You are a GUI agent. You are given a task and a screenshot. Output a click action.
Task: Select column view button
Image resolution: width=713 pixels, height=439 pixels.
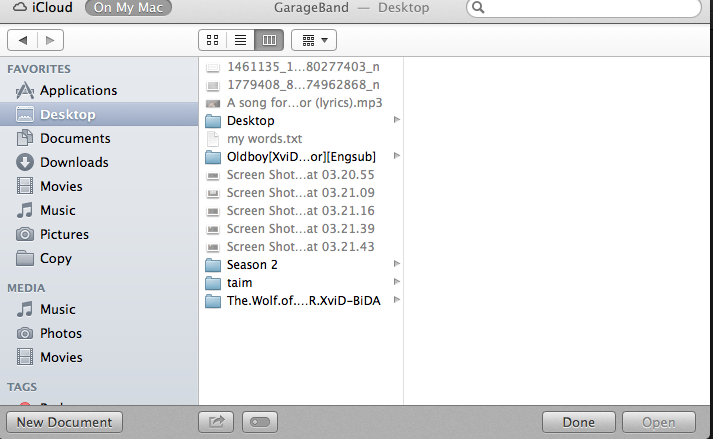pyautogui.click(x=269, y=40)
